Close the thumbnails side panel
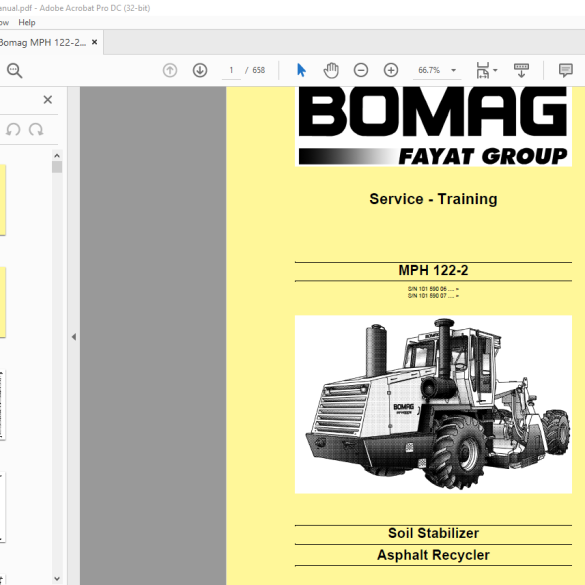The width and height of the screenshot is (585, 585). coord(47,100)
